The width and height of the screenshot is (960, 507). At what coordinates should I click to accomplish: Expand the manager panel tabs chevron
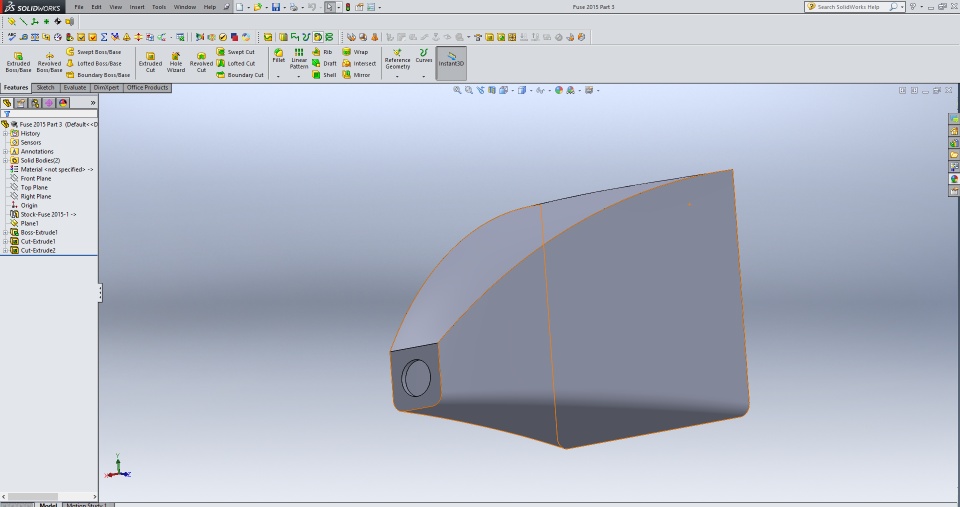(x=93, y=103)
